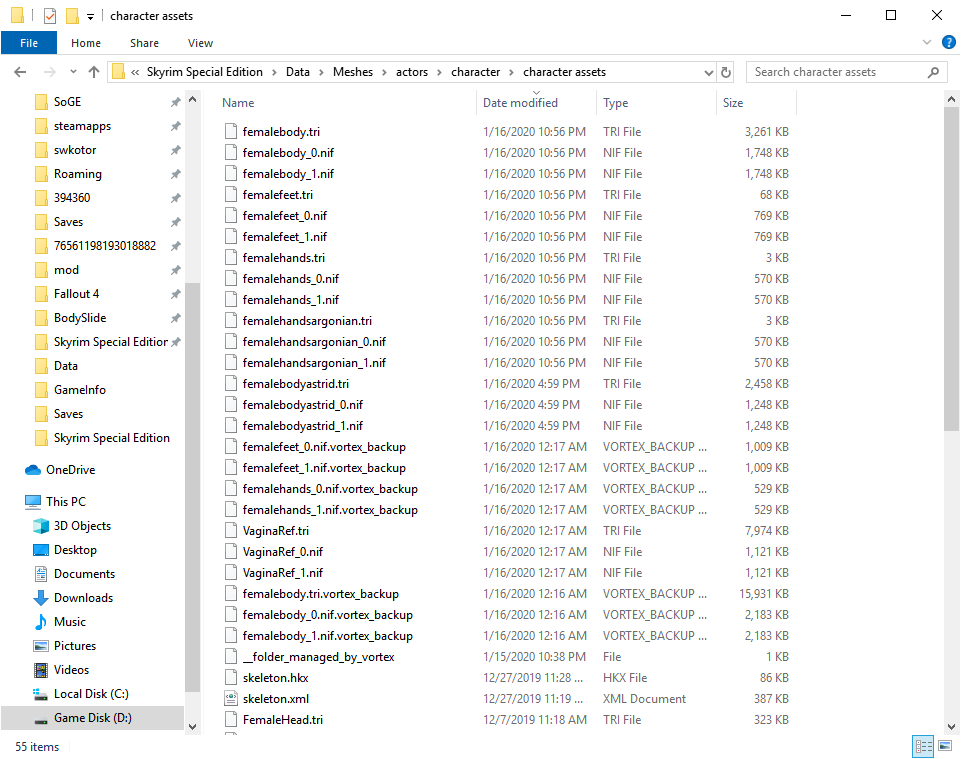Click the search magnifier icon
The height and width of the screenshot is (759, 961).
coord(933,72)
